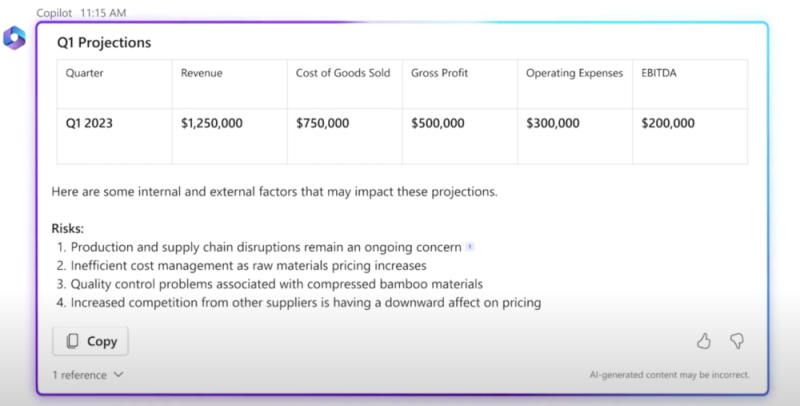Click the Operating Expenses header cell
The width and height of the screenshot is (800, 406).
[574, 73]
